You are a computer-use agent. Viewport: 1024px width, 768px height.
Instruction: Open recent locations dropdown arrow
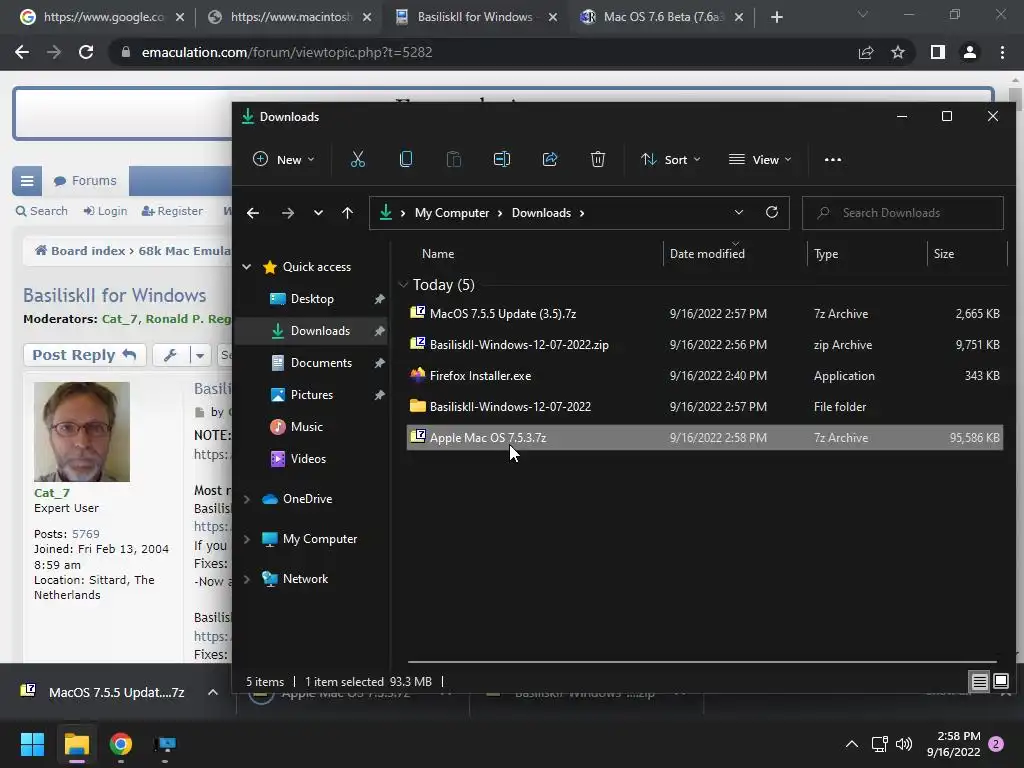(318, 213)
